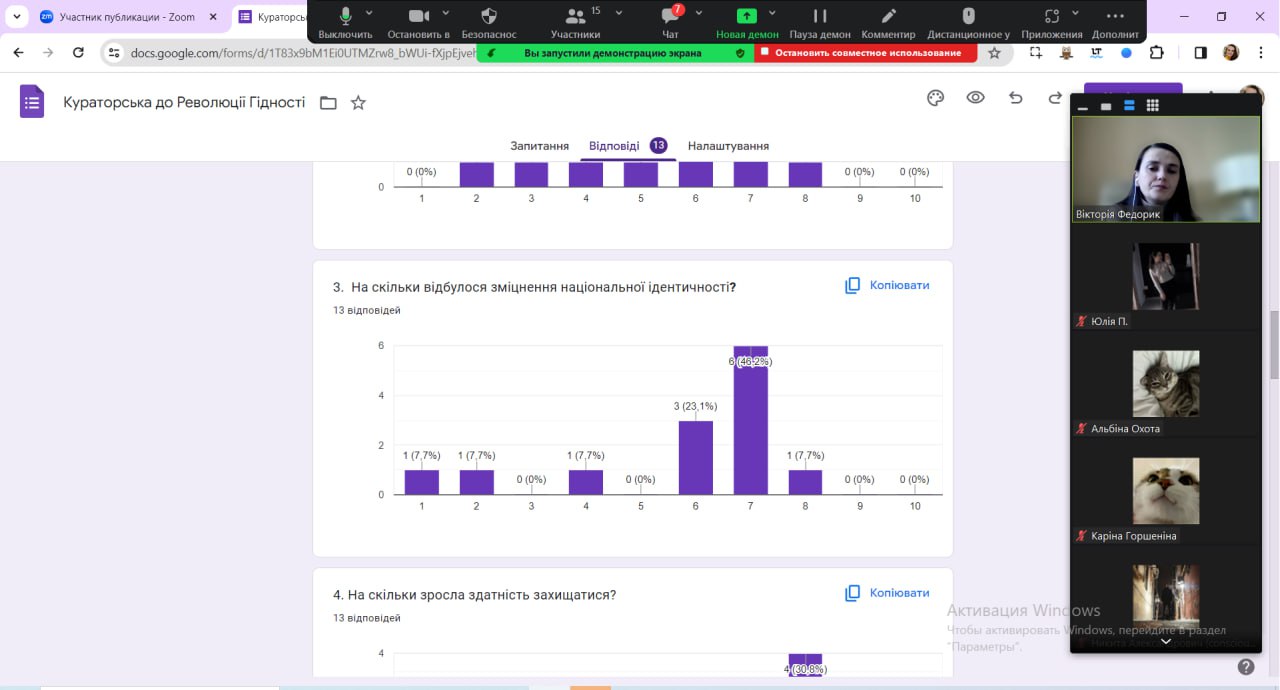
Task: Undo the last form change
Action: 1015,98
